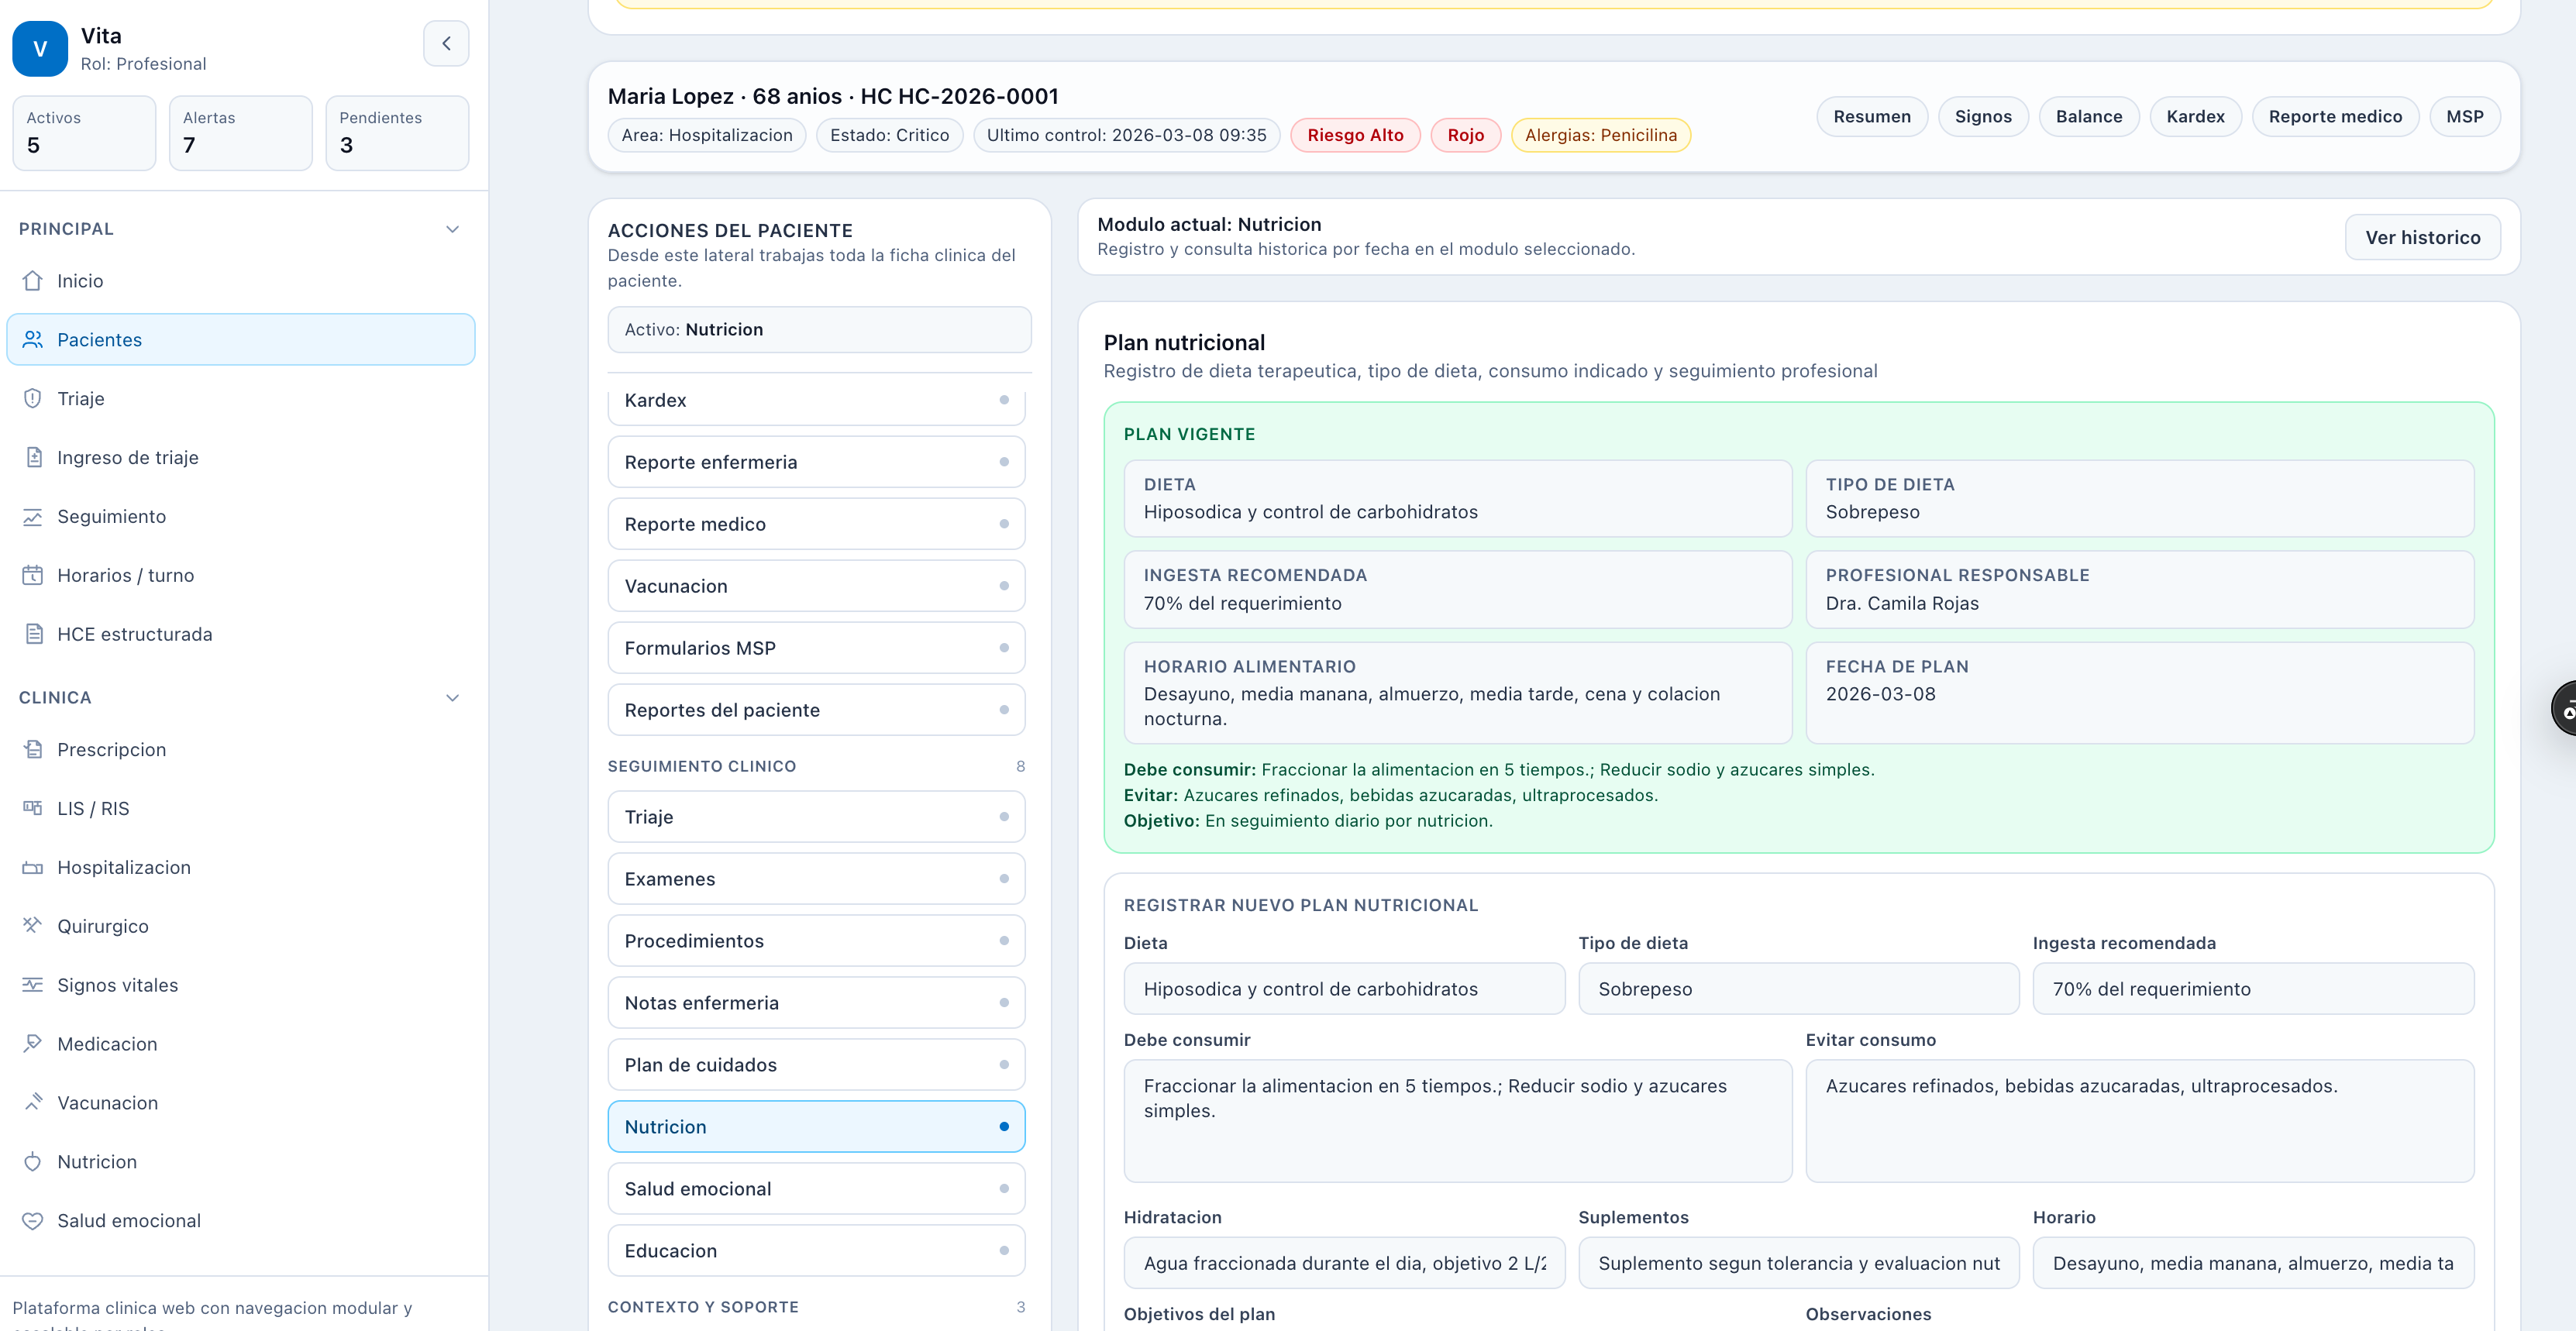Click the Medicacion pill icon
The width and height of the screenshot is (2576, 1331).
[x=33, y=1044]
